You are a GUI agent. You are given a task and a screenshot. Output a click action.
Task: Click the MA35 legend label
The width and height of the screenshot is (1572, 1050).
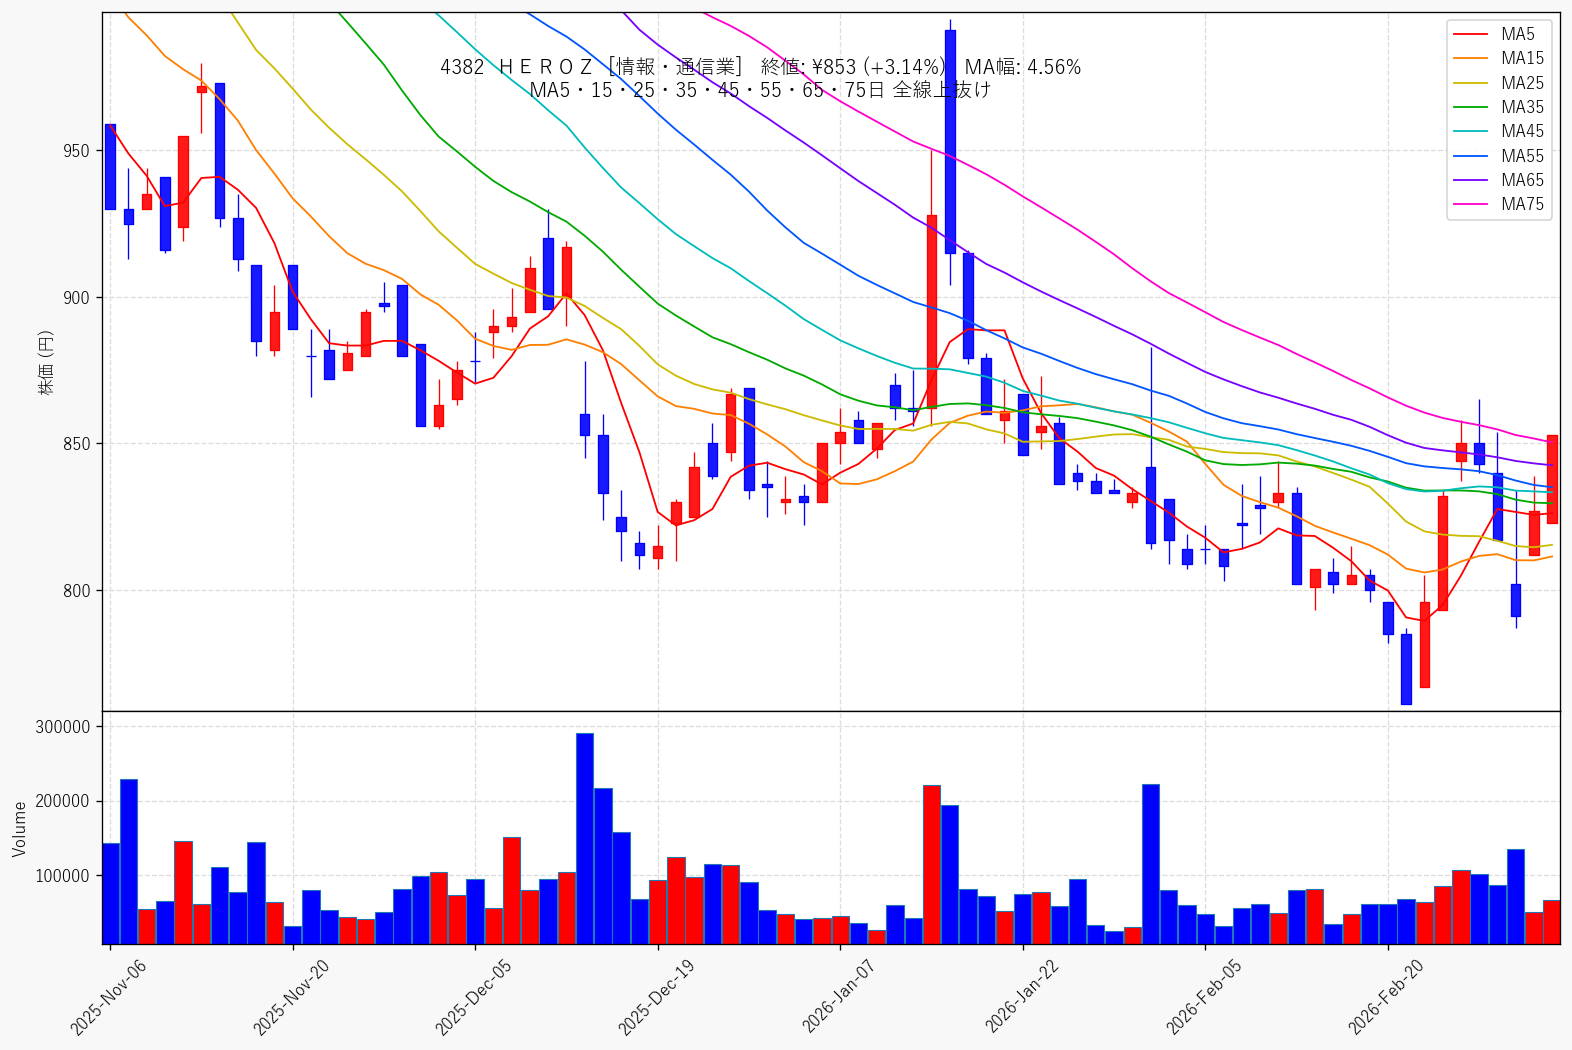tap(1522, 107)
